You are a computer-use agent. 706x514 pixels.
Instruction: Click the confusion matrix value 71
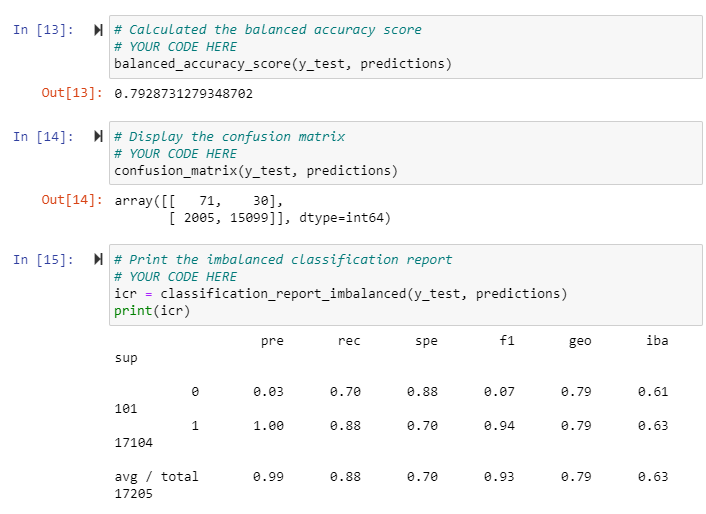pos(207,201)
